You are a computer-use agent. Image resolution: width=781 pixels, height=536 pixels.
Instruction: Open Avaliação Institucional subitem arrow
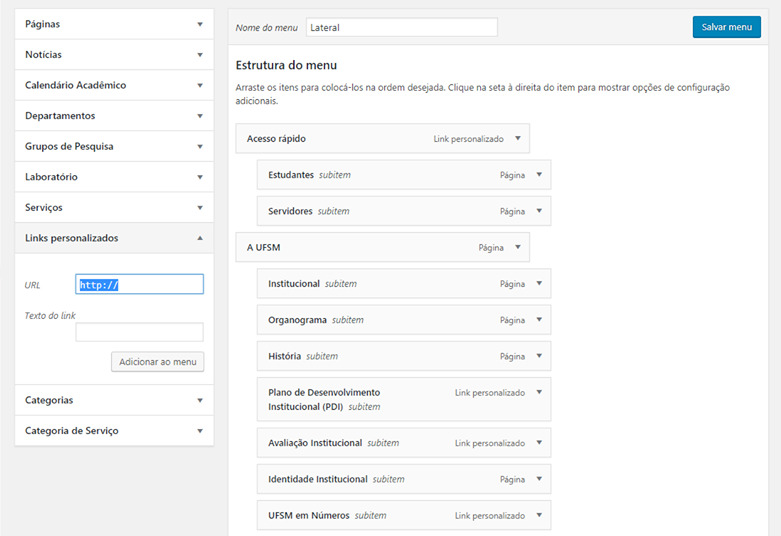tap(539, 443)
